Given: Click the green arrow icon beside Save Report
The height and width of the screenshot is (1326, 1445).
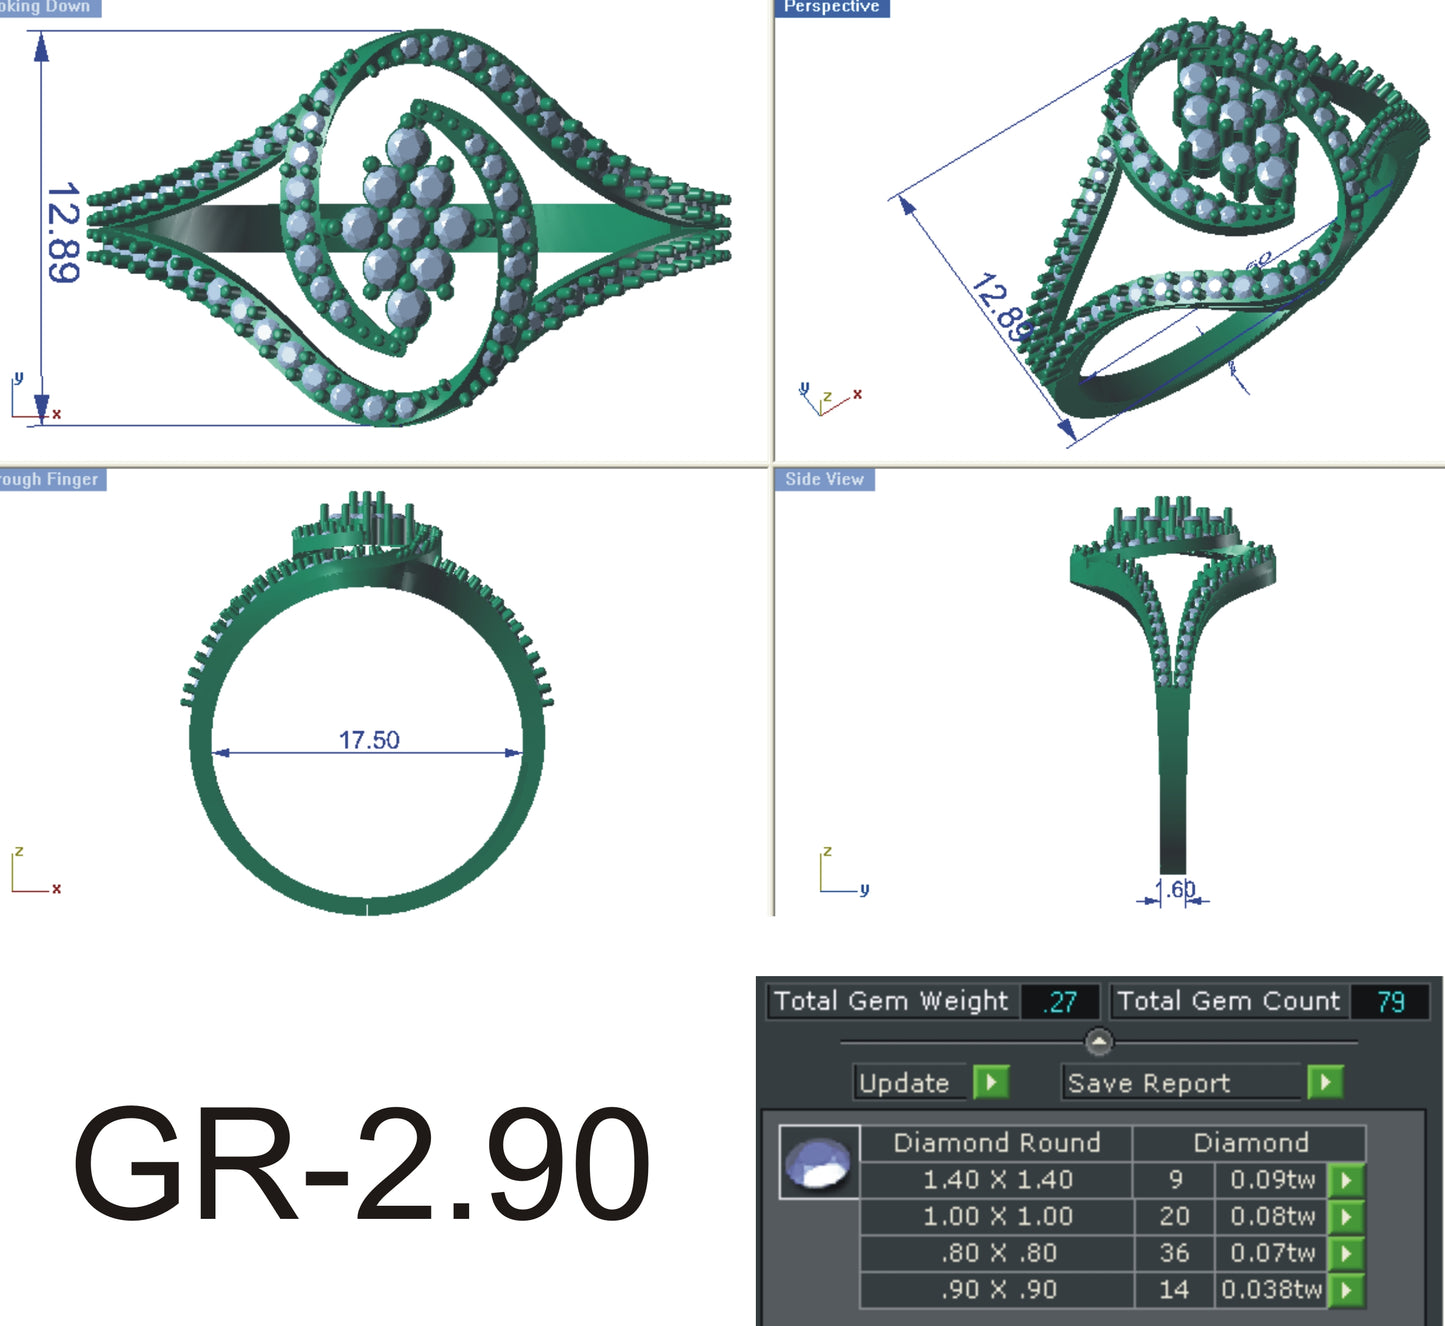Looking at the screenshot, I should click(x=1327, y=1083).
